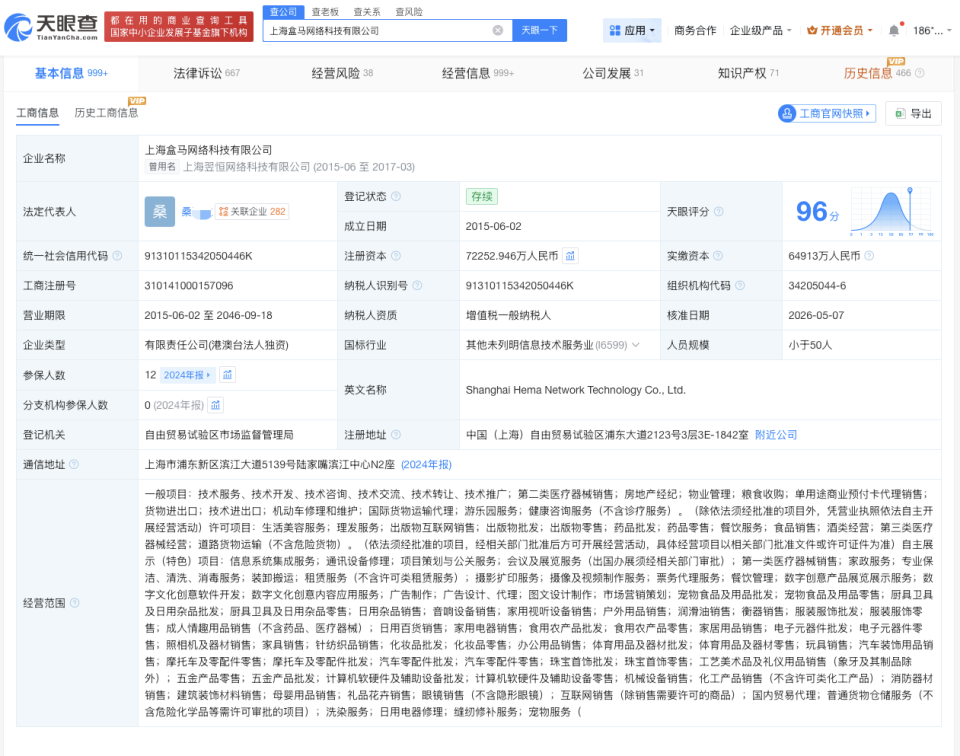960x756 pixels.
Task: Switch to 查关系 search tab
Action: (367, 12)
